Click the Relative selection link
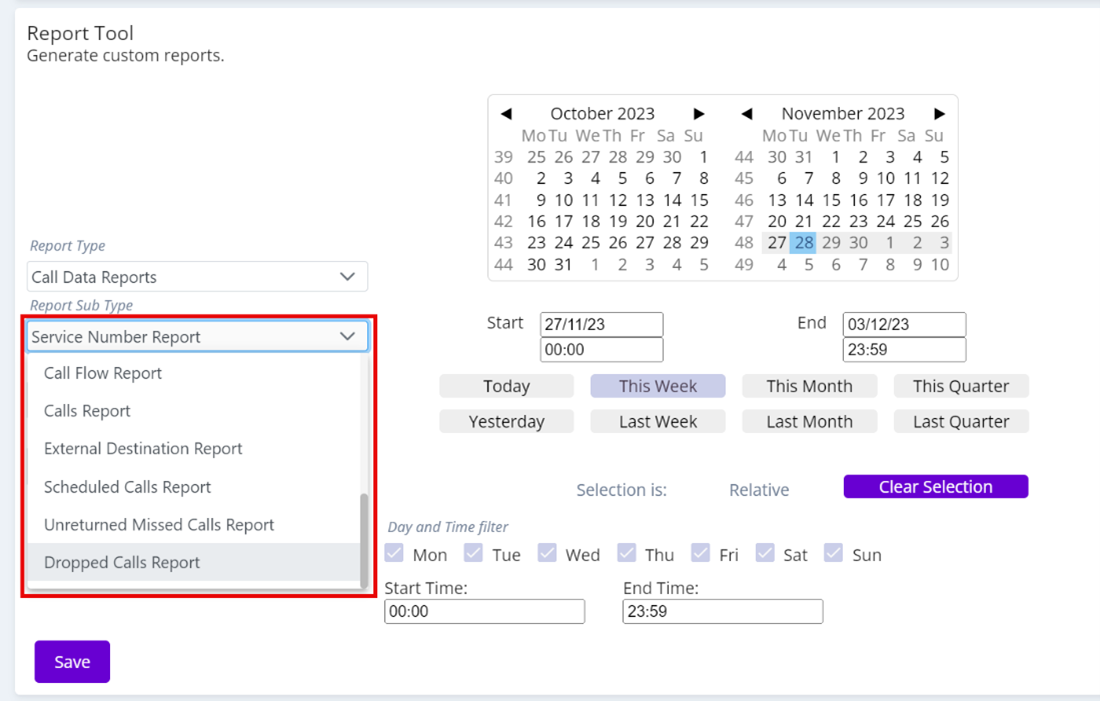This screenshot has height=701, width=1100. pos(759,489)
